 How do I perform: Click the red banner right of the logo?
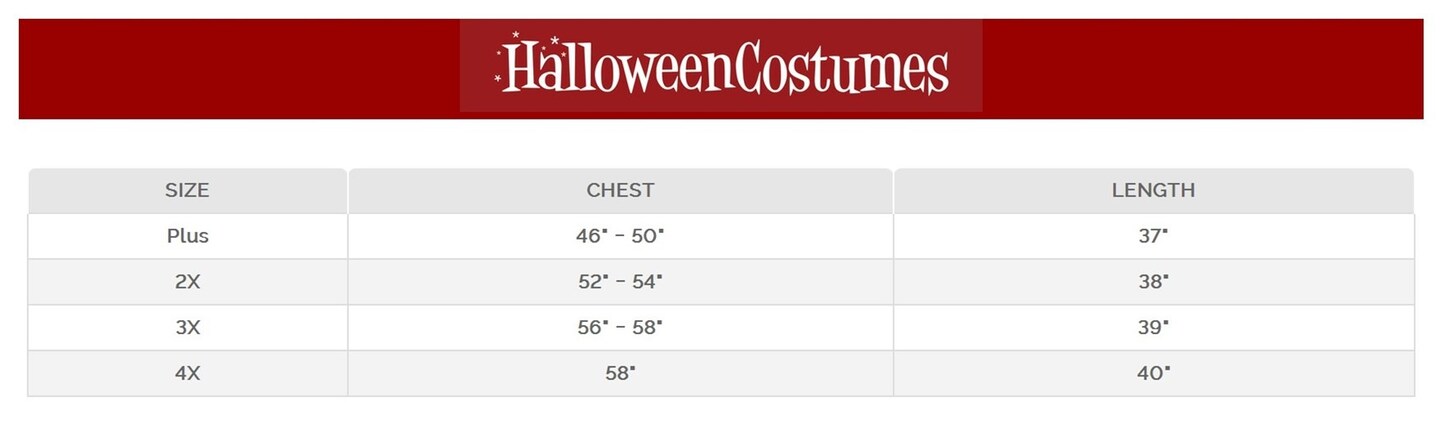[x=1202, y=68]
